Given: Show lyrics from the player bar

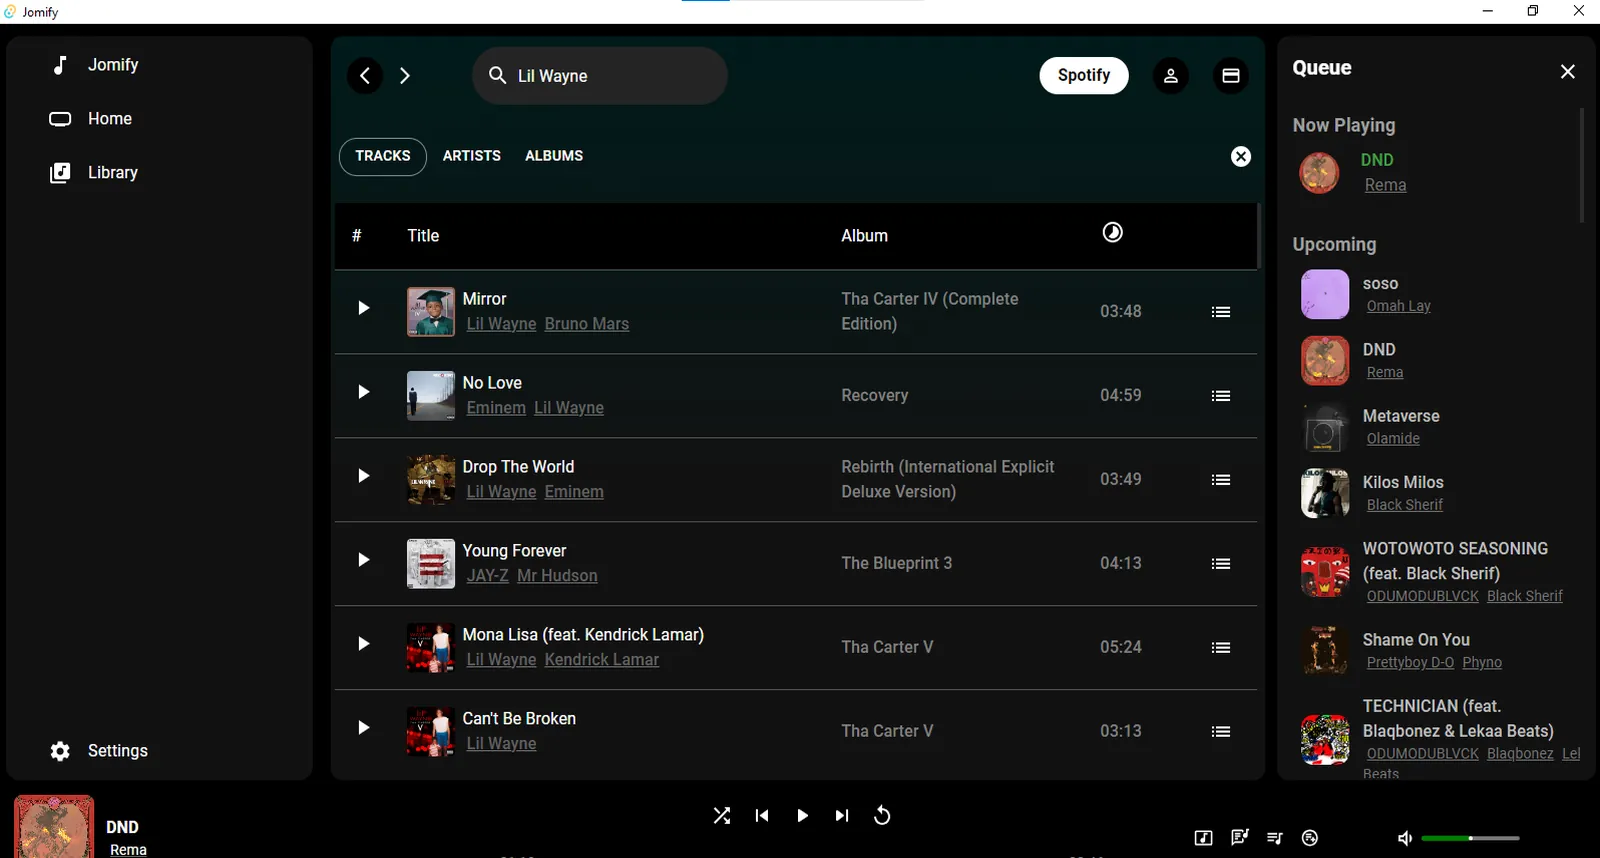Looking at the screenshot, I should coord(1240,838).
